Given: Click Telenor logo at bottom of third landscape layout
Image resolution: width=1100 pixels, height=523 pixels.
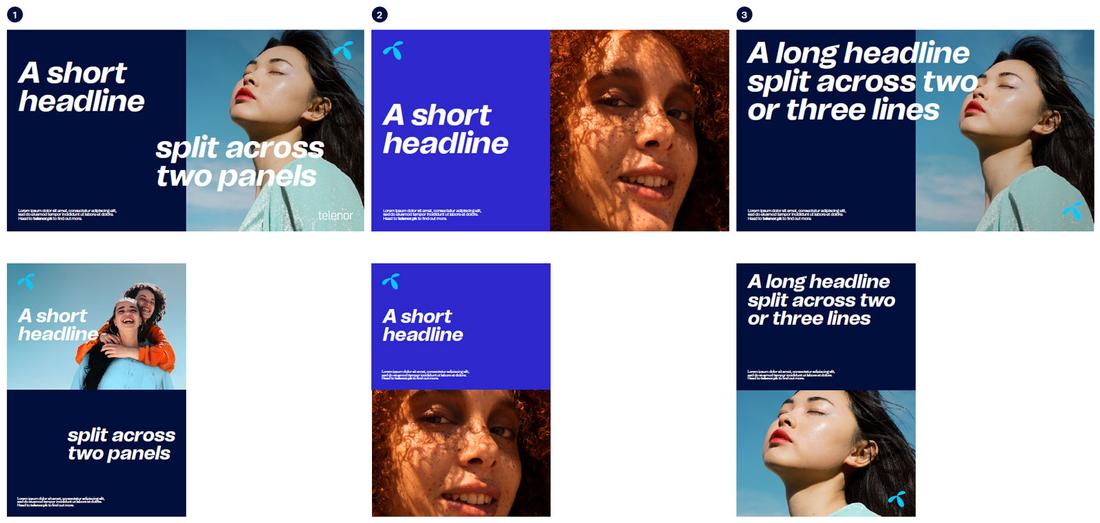Looking at the screenshot, I should [x=1072, y=210].
